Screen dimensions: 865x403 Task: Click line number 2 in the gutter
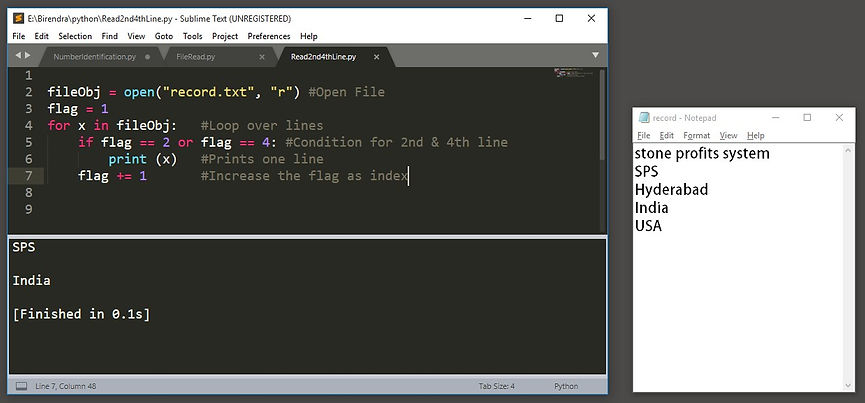[29, 92]
